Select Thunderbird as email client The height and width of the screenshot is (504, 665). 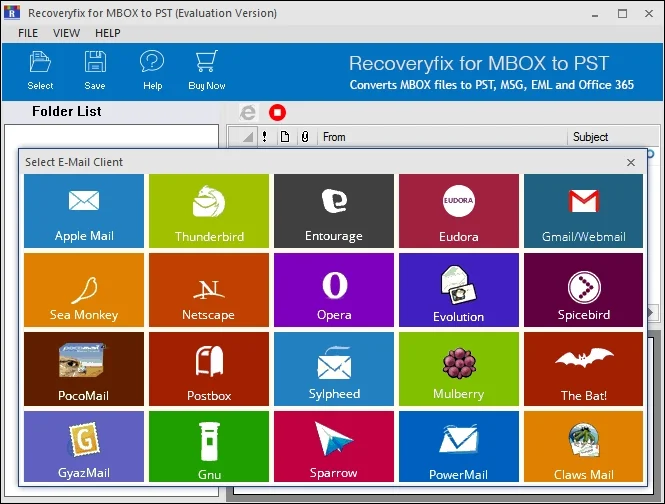209,211
